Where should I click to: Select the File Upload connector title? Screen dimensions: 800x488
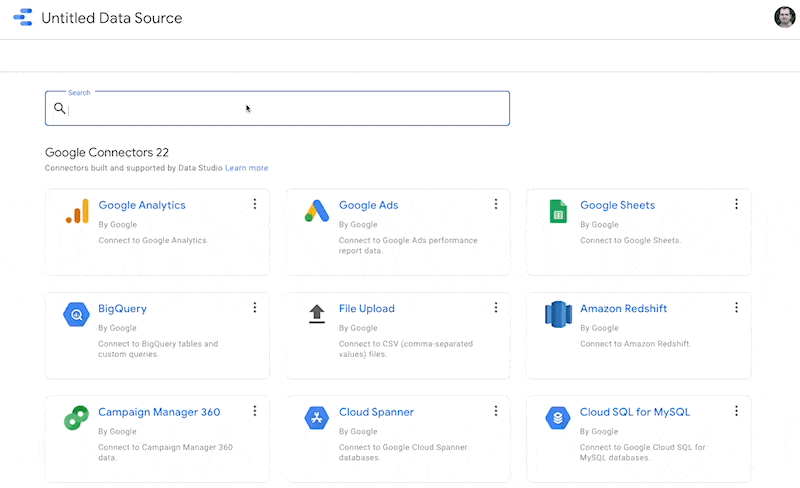[367, 309]
